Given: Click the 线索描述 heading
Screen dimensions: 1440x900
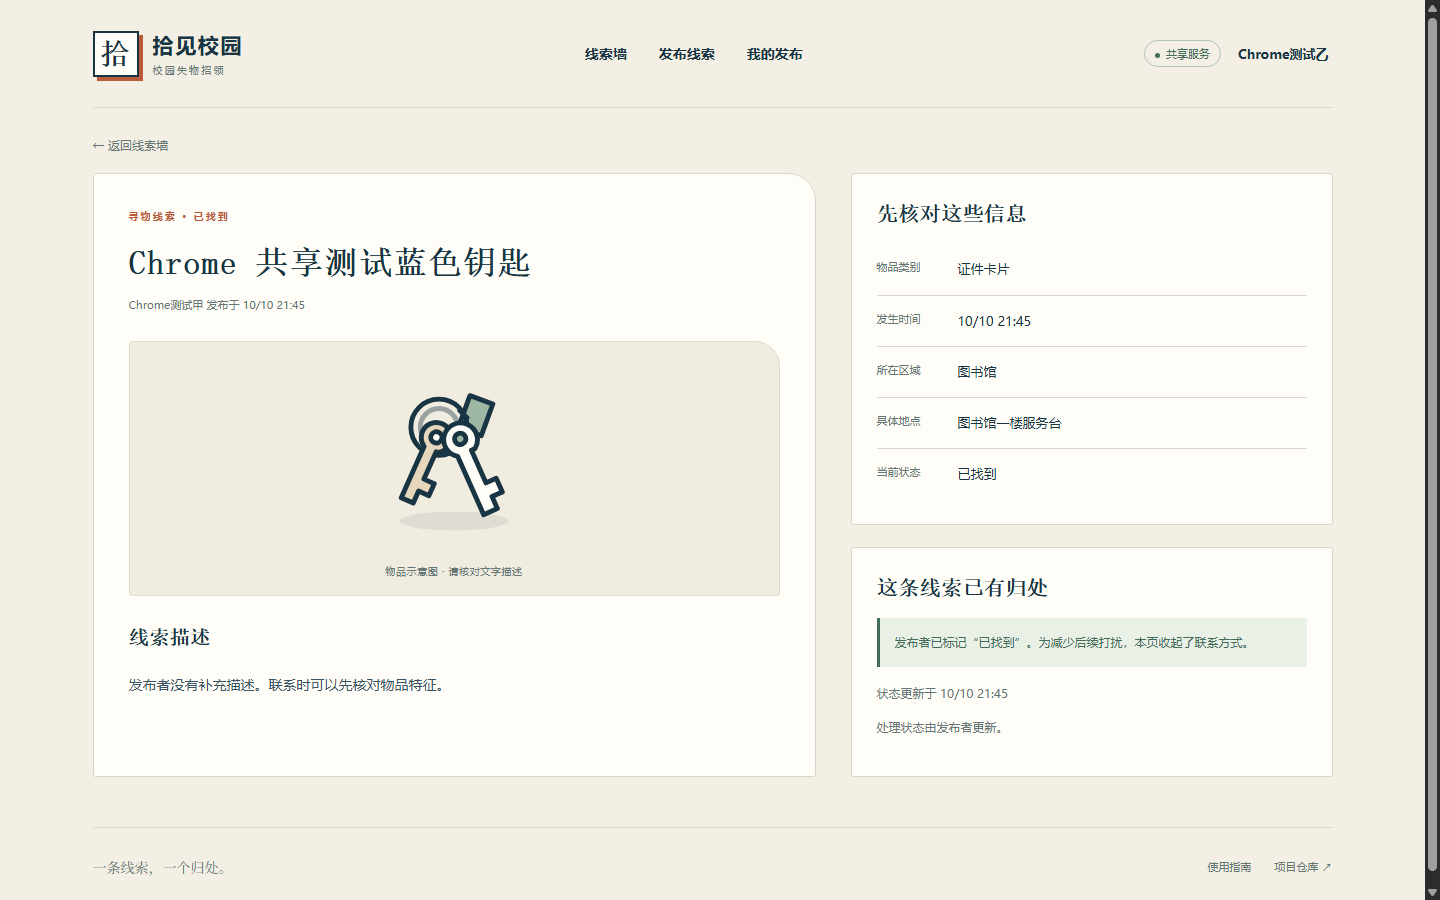Looking at the screenshot, I should point(169,637).
